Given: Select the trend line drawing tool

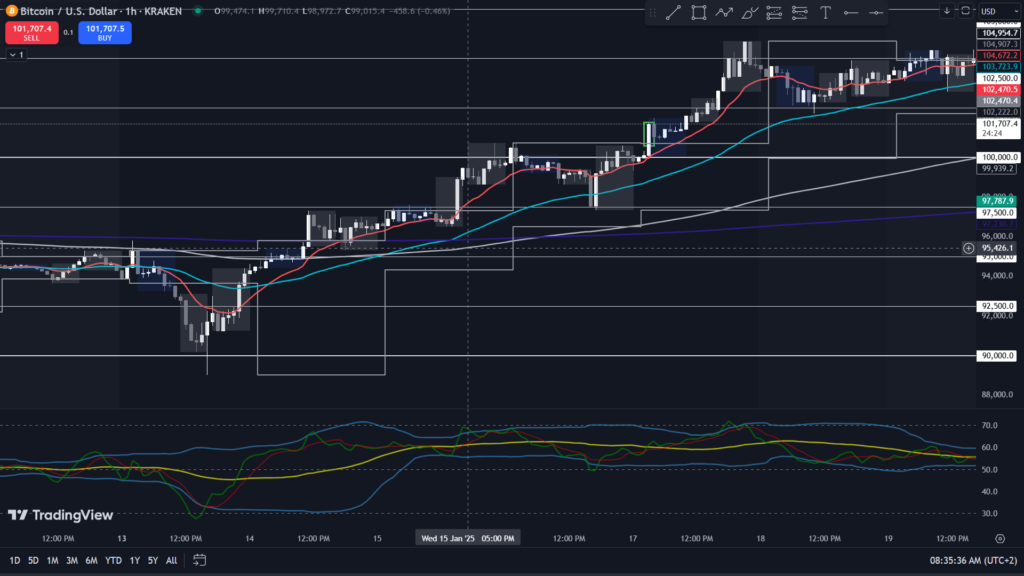Looking at the screenshot, I should (x=673, y=12).
